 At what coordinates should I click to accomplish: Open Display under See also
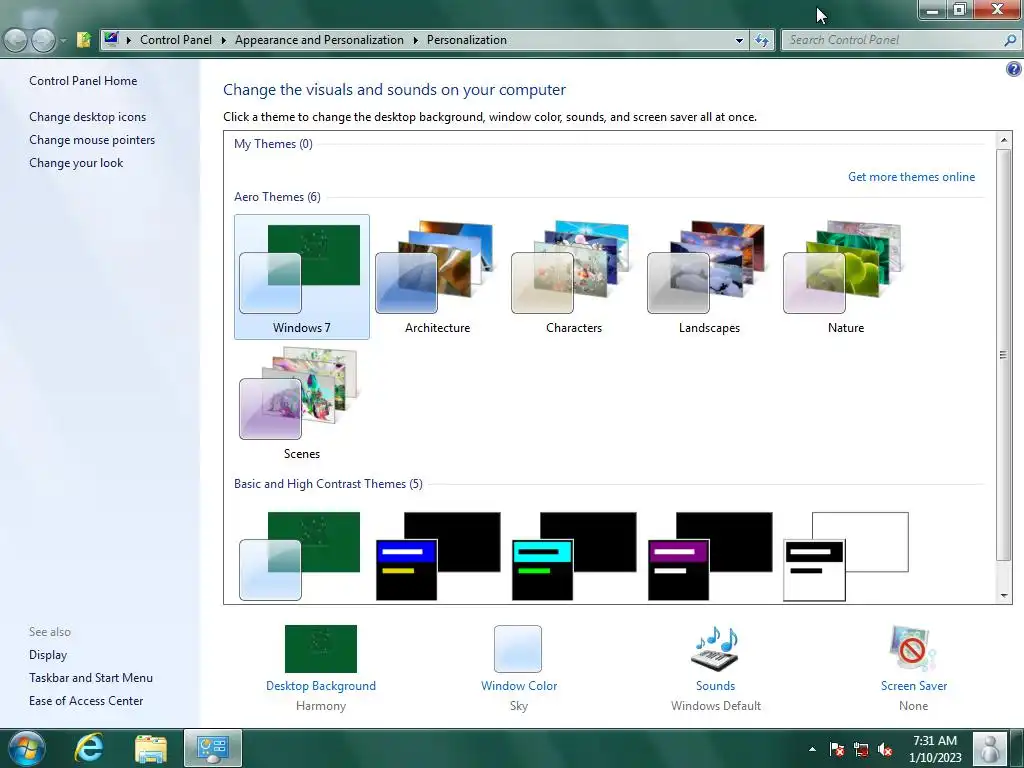[48, 655]
